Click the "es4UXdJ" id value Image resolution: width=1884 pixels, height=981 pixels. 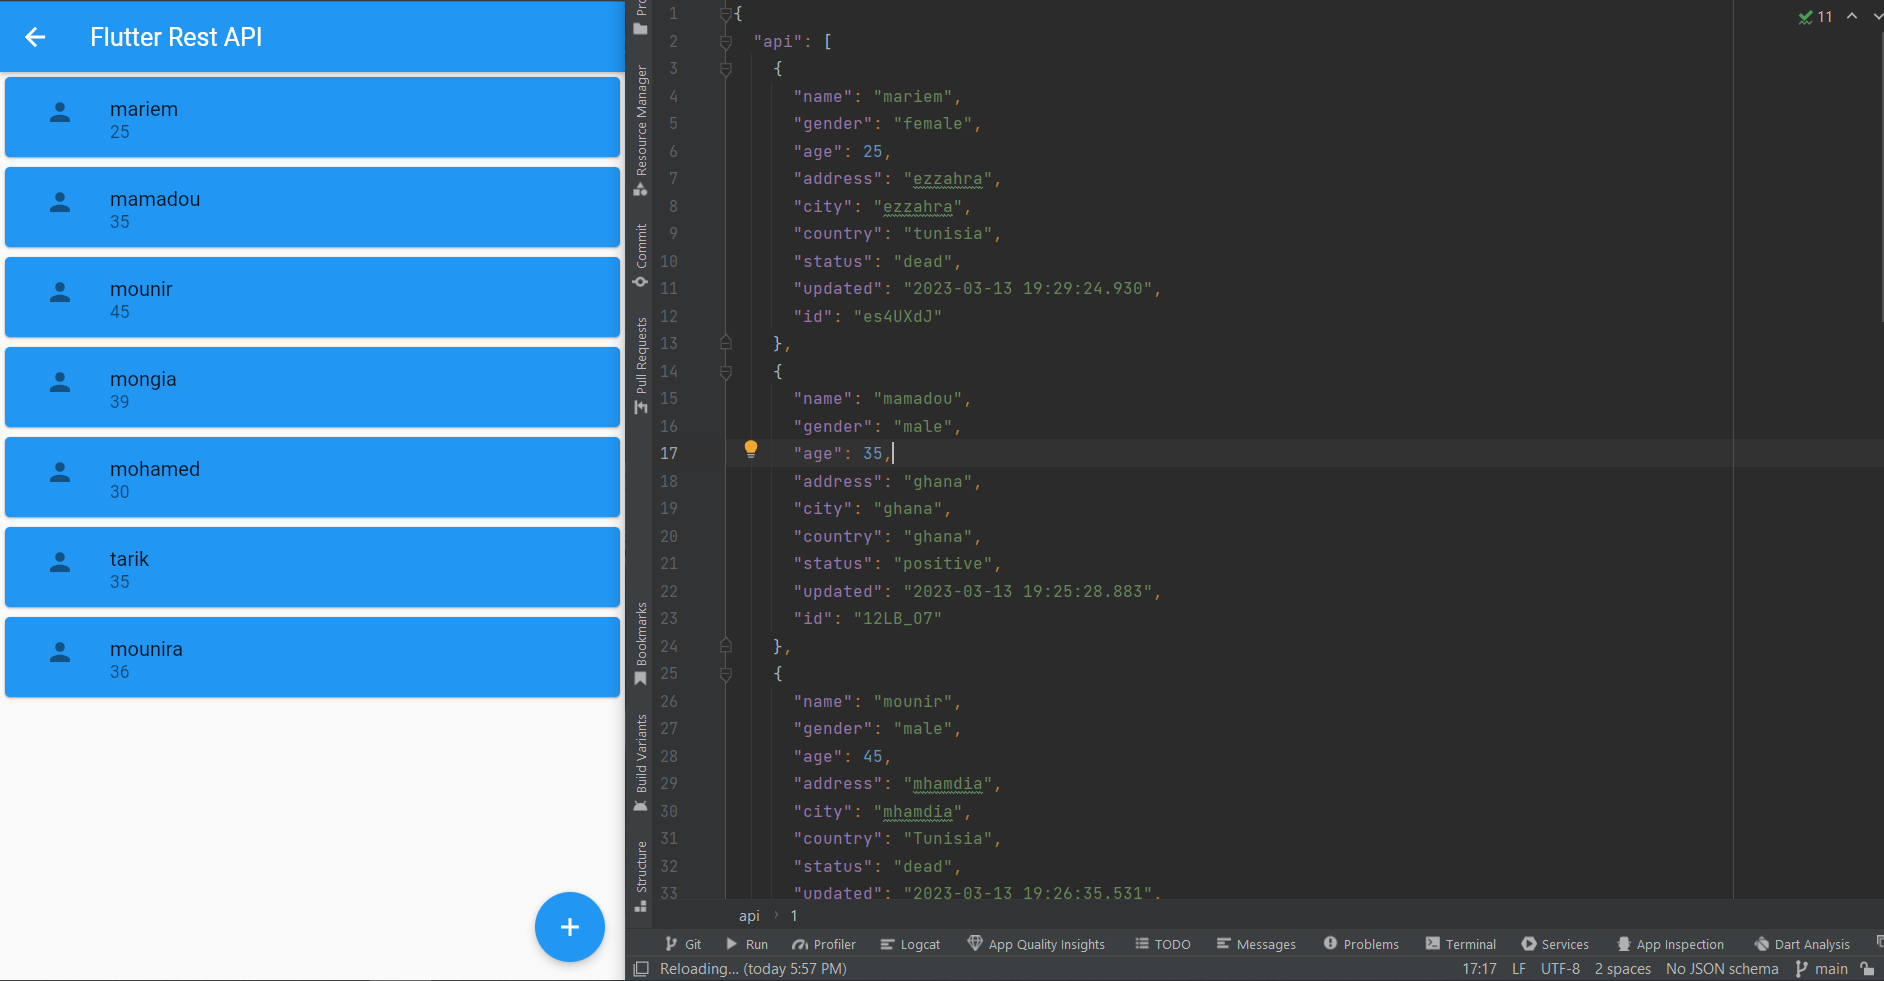pos(897,316)
